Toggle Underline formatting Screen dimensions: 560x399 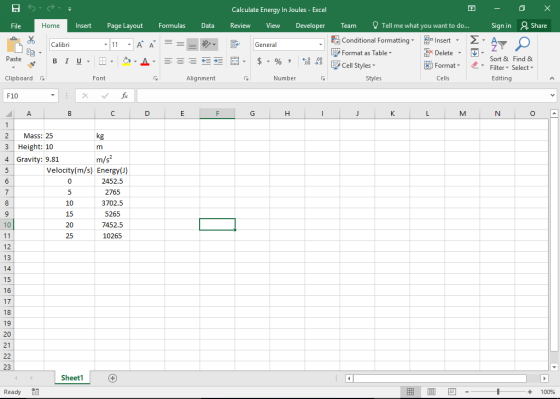[79, 61]
